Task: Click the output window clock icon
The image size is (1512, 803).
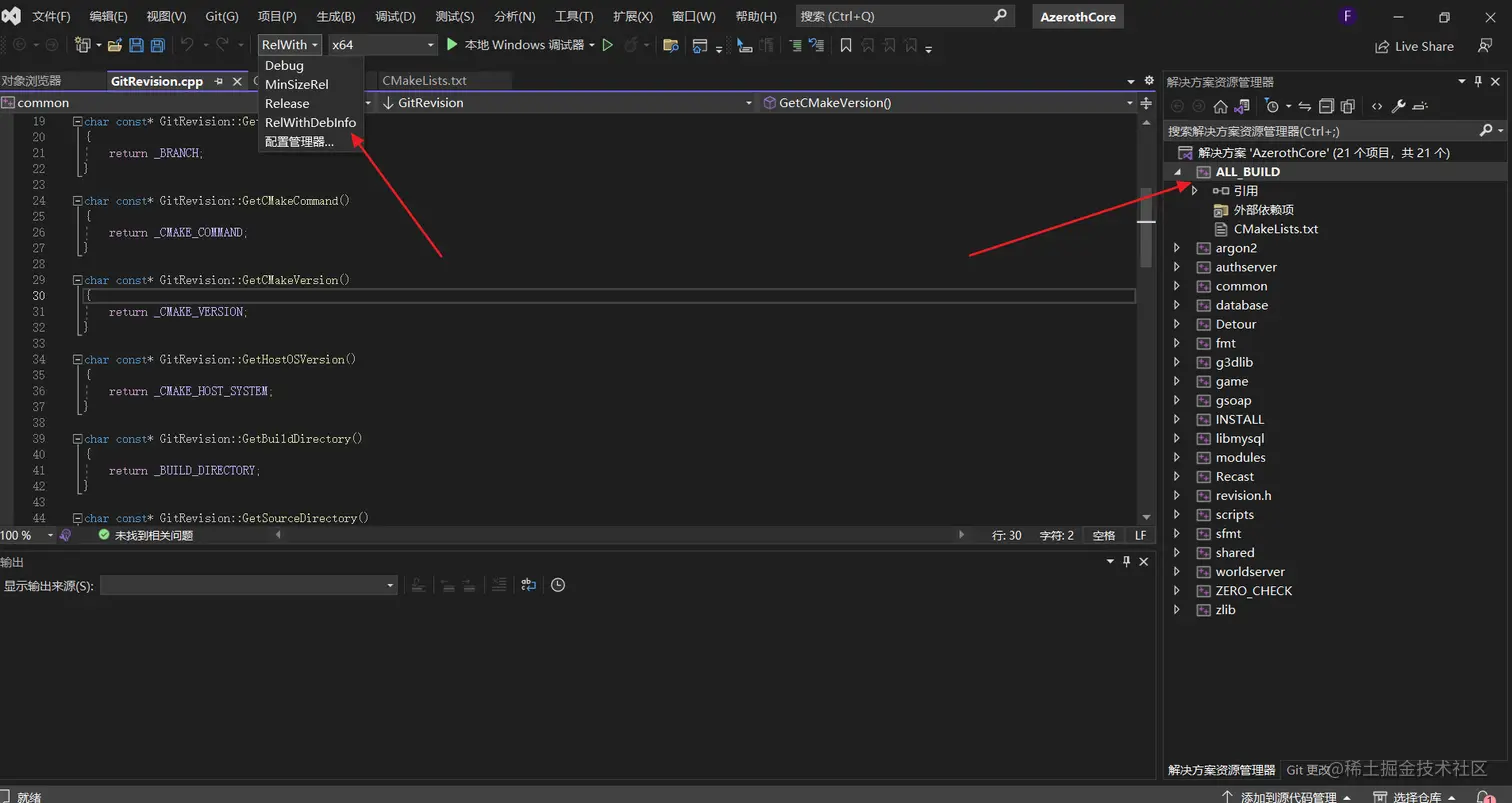Action: tap(558, 585)
